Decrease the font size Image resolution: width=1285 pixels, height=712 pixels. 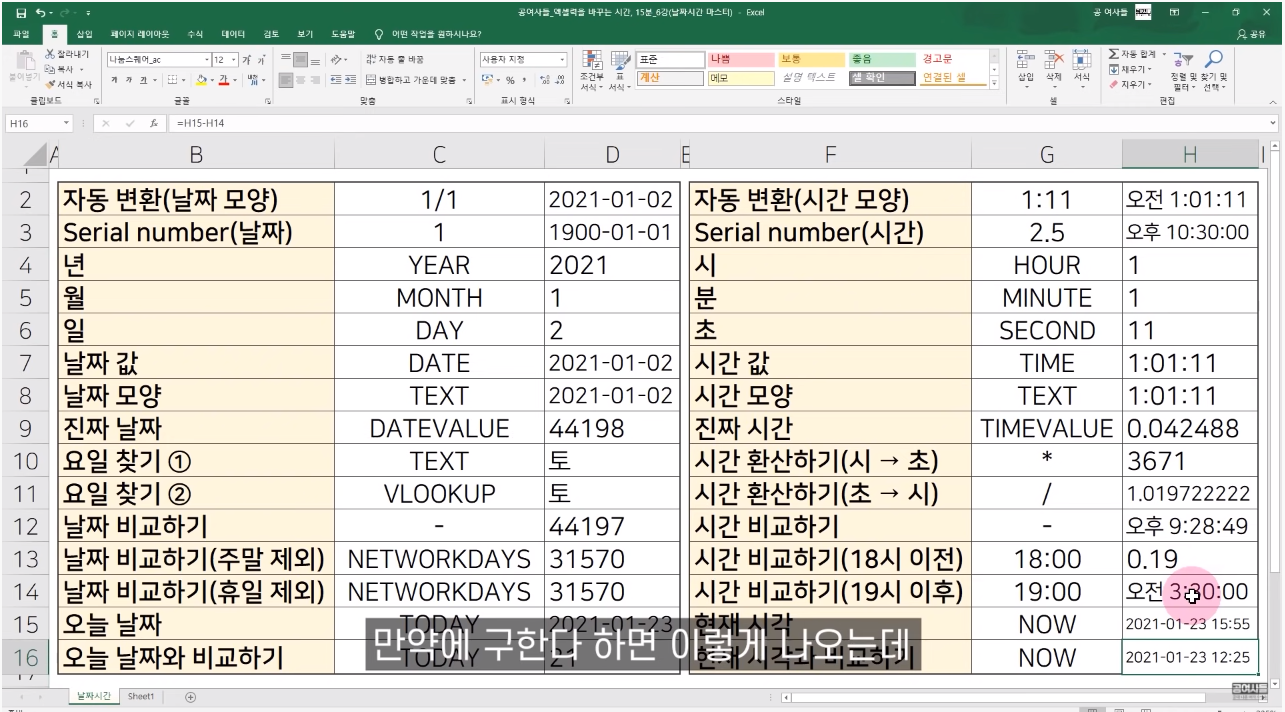[260, 60]
